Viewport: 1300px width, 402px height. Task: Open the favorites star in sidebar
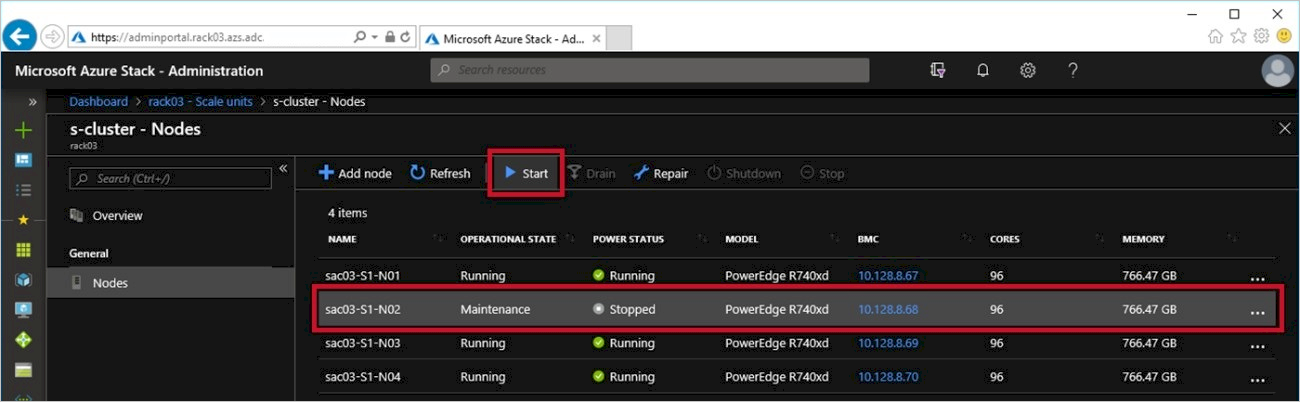point(24,219)
